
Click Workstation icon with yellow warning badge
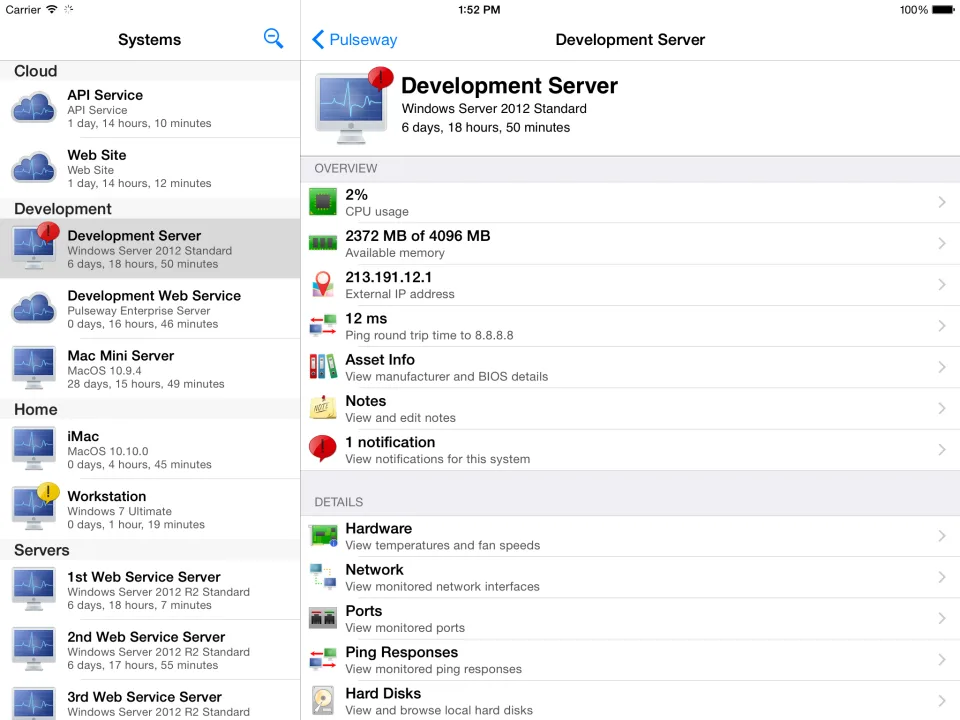point(35,507)
